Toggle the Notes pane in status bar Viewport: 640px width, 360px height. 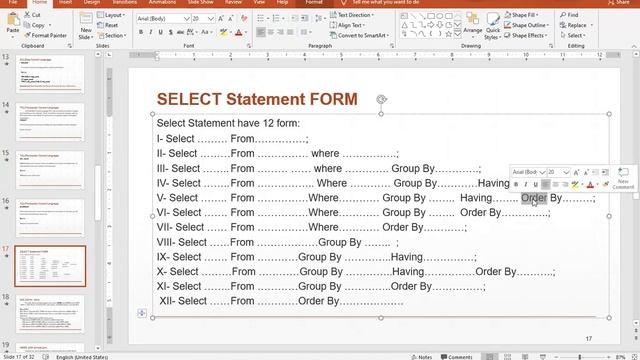pyautogui.click(x=422, y=357)
